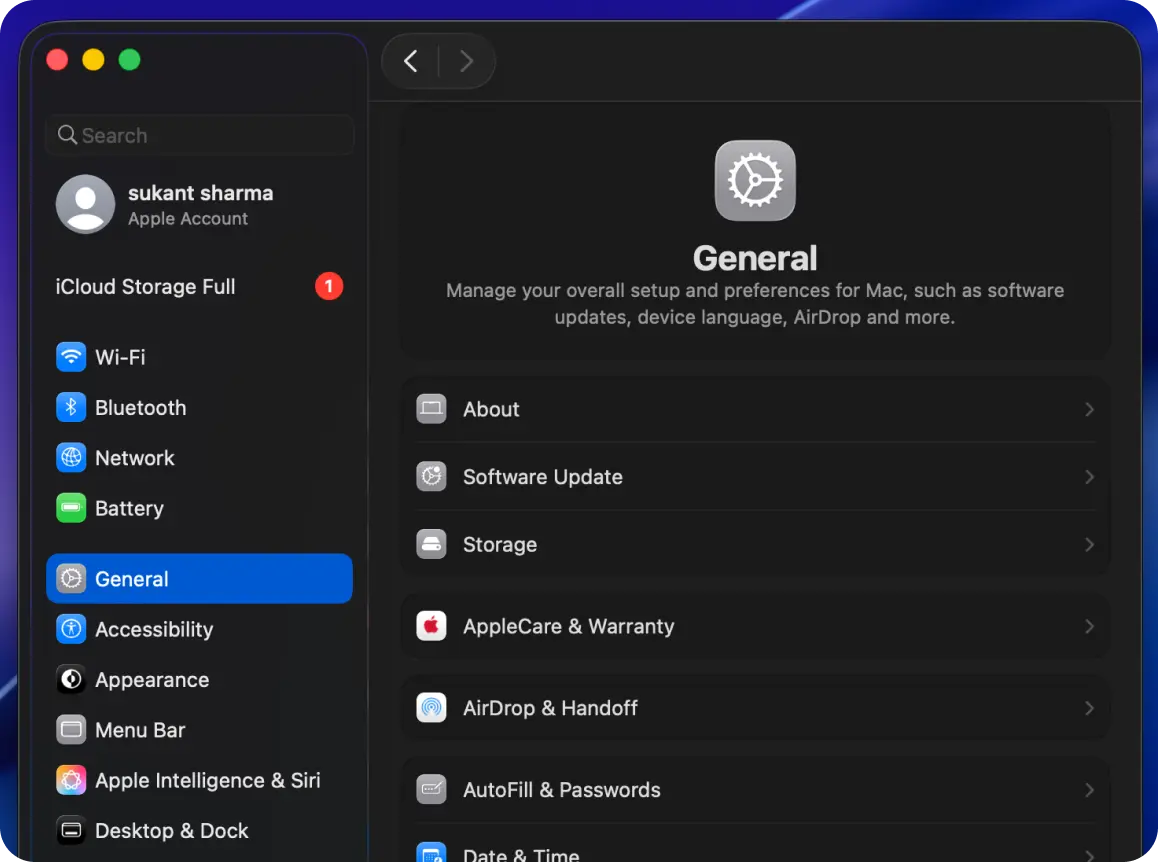
Task: Select Desktop & Dock in sidebar
Action: coord(199,831)
